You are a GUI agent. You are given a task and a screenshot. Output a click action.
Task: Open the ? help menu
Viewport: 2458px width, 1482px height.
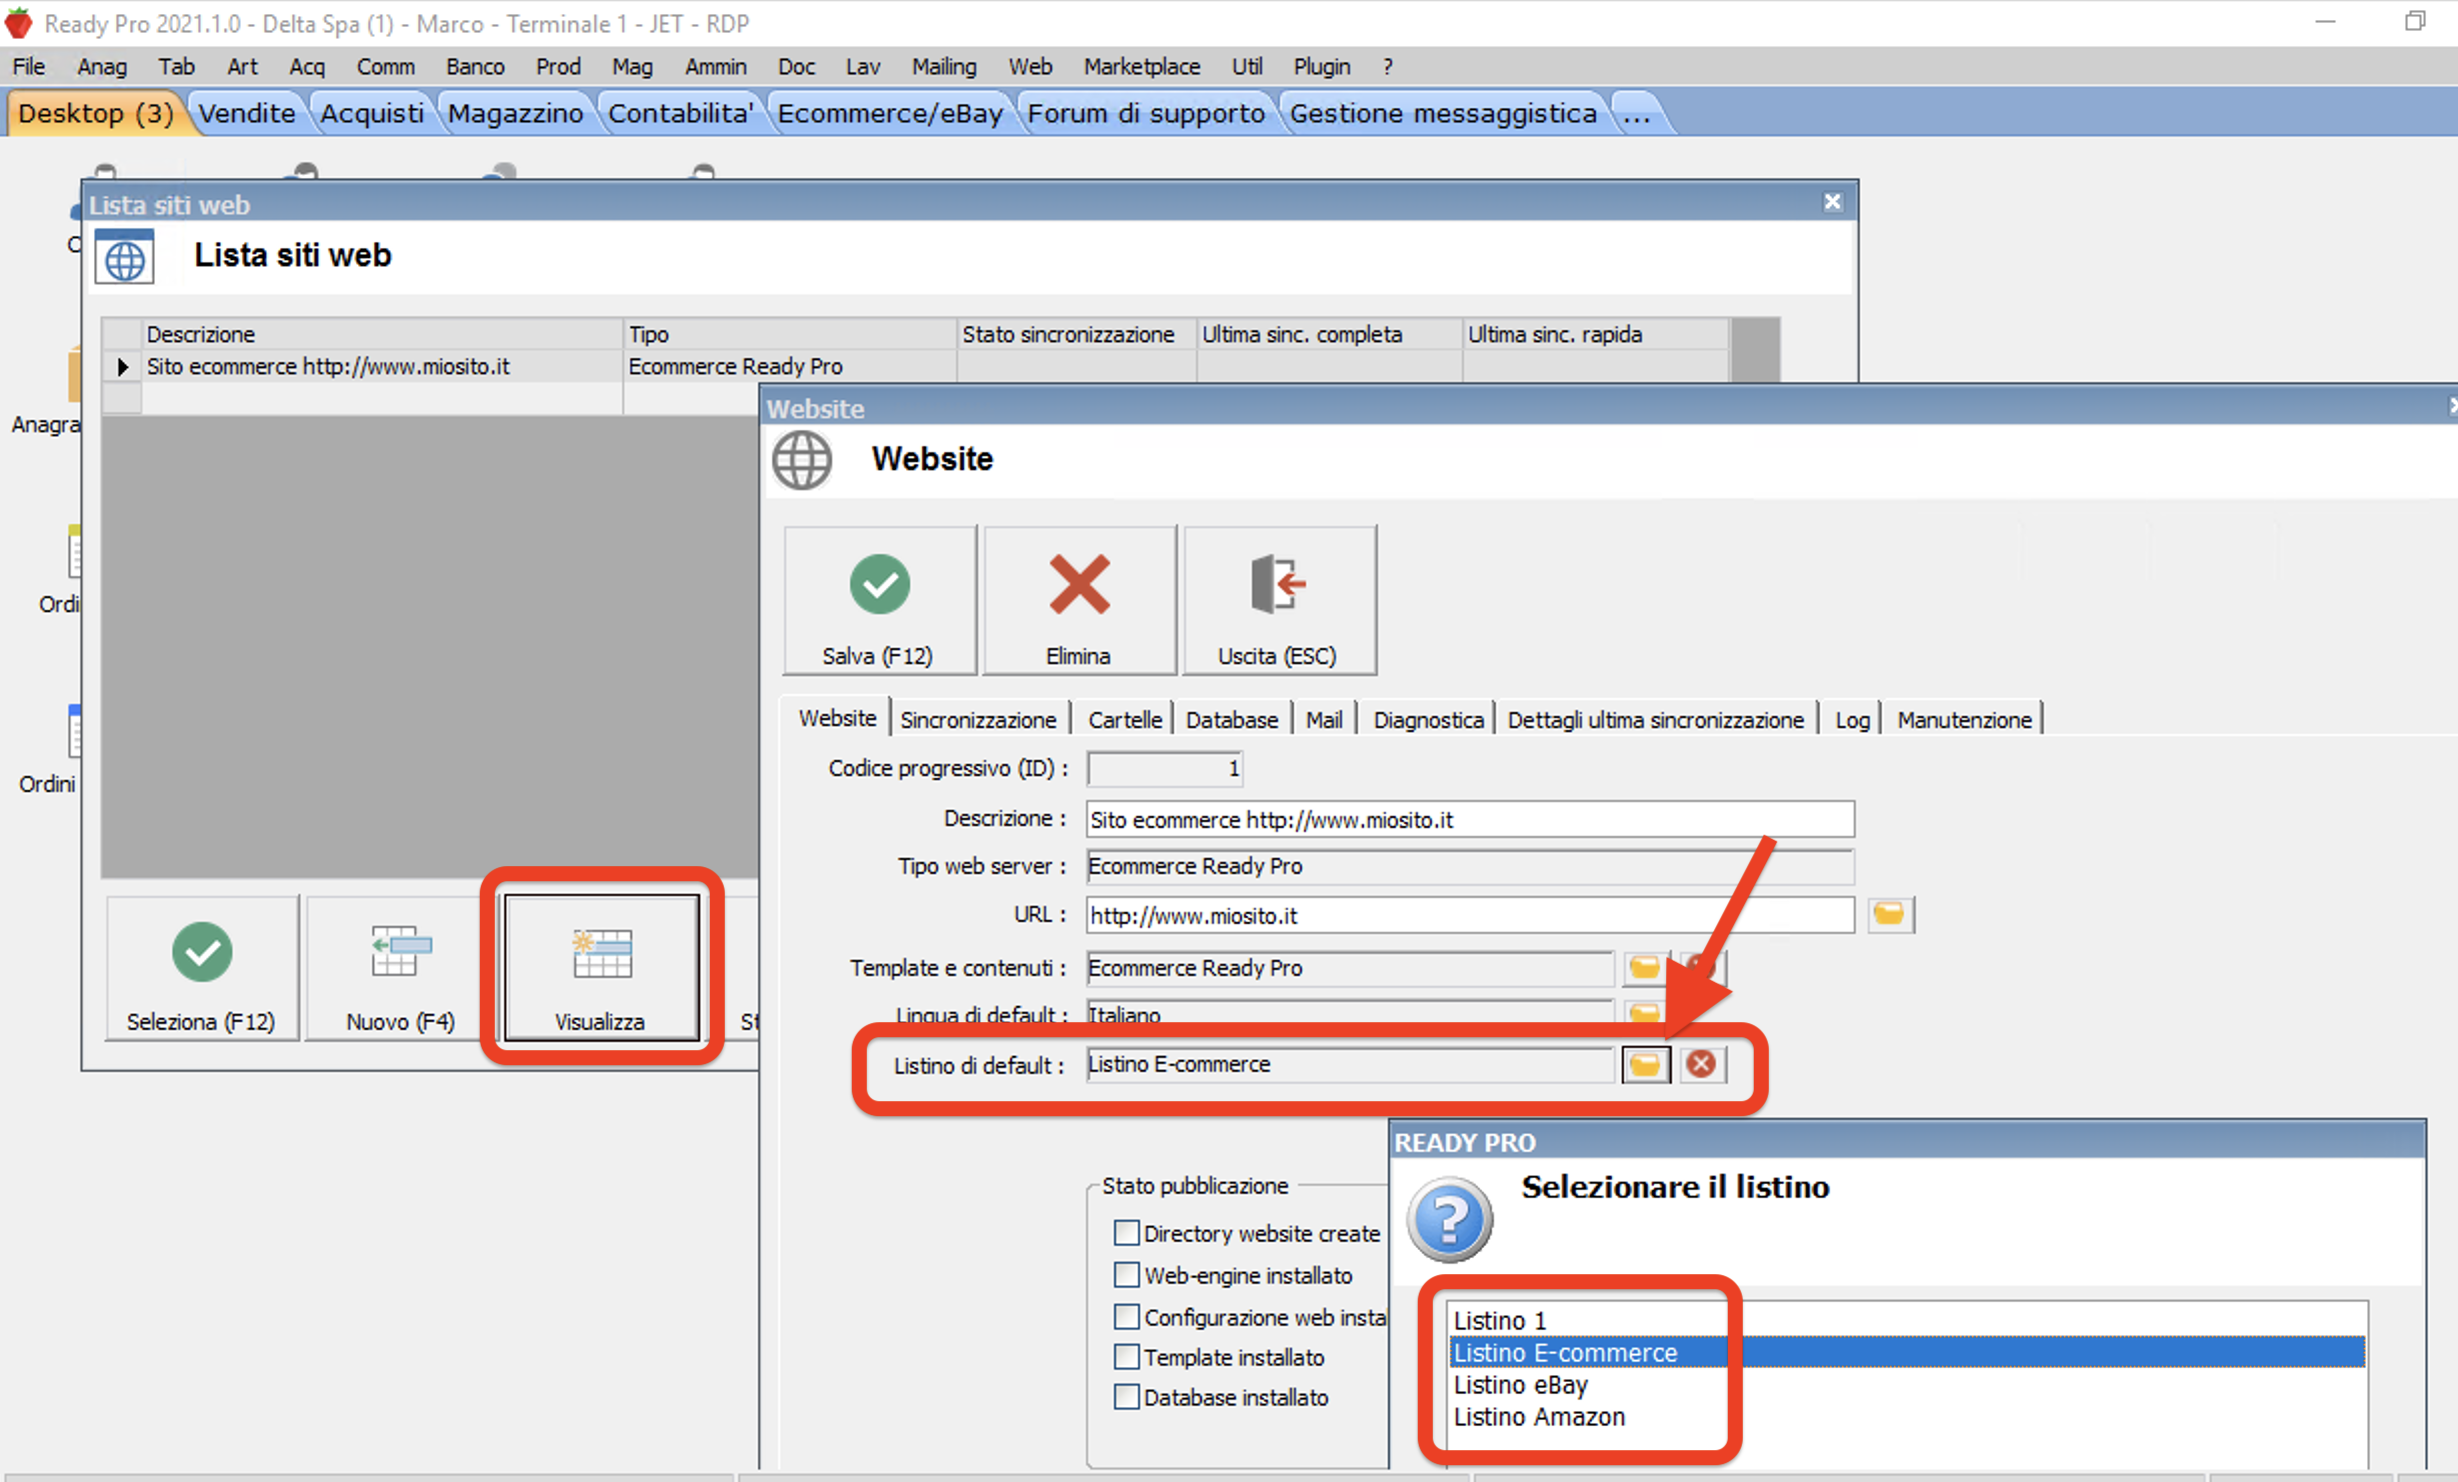click(x=1387, y=66)
